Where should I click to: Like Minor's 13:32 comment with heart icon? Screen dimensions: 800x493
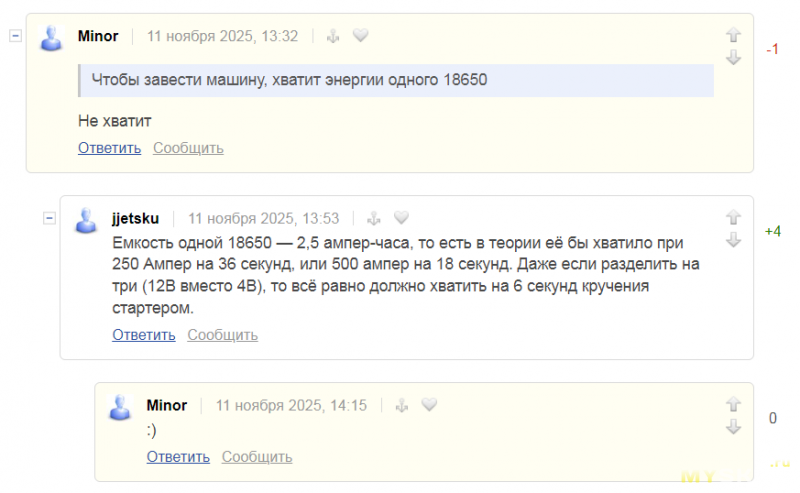361,36
